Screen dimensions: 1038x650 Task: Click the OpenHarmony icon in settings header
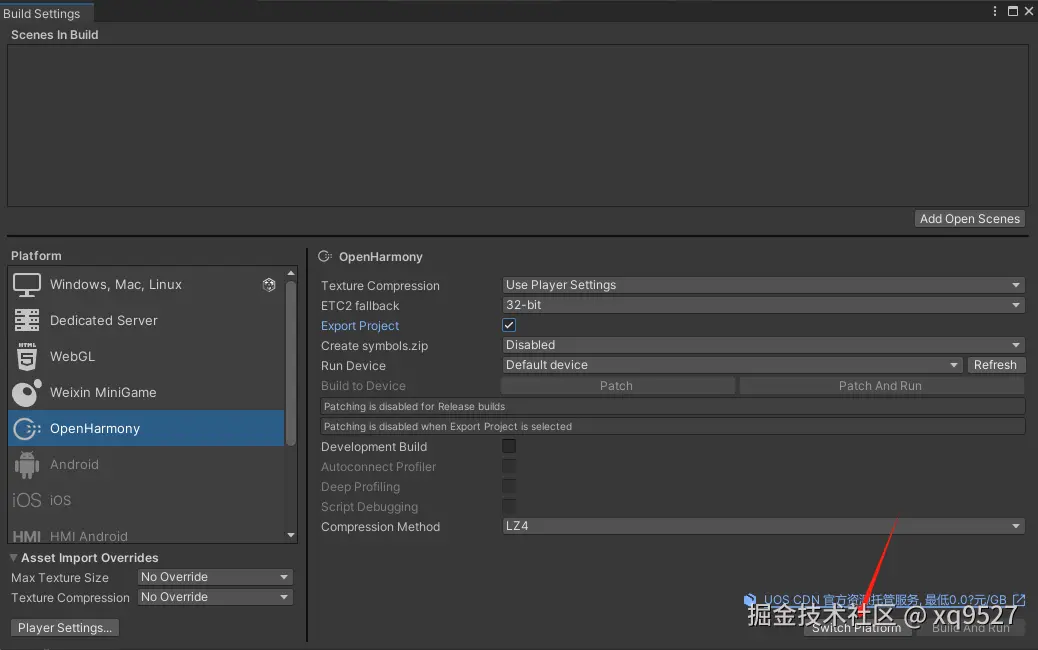pyautogui.click(x=325, y=256)
